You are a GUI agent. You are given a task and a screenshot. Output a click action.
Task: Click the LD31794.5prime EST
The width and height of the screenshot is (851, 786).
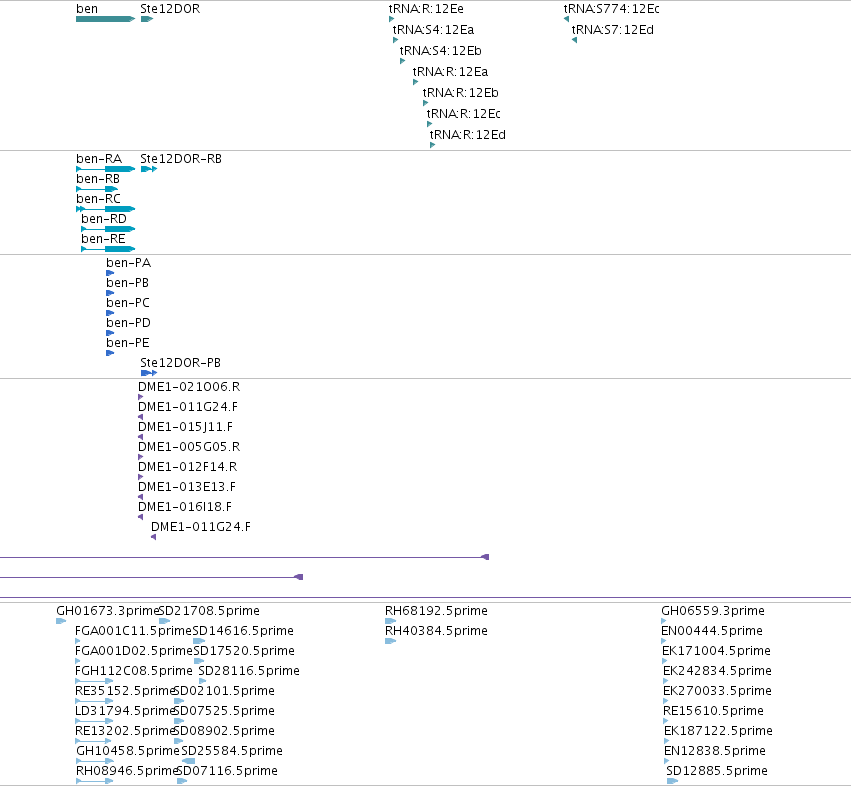(94, 721)
